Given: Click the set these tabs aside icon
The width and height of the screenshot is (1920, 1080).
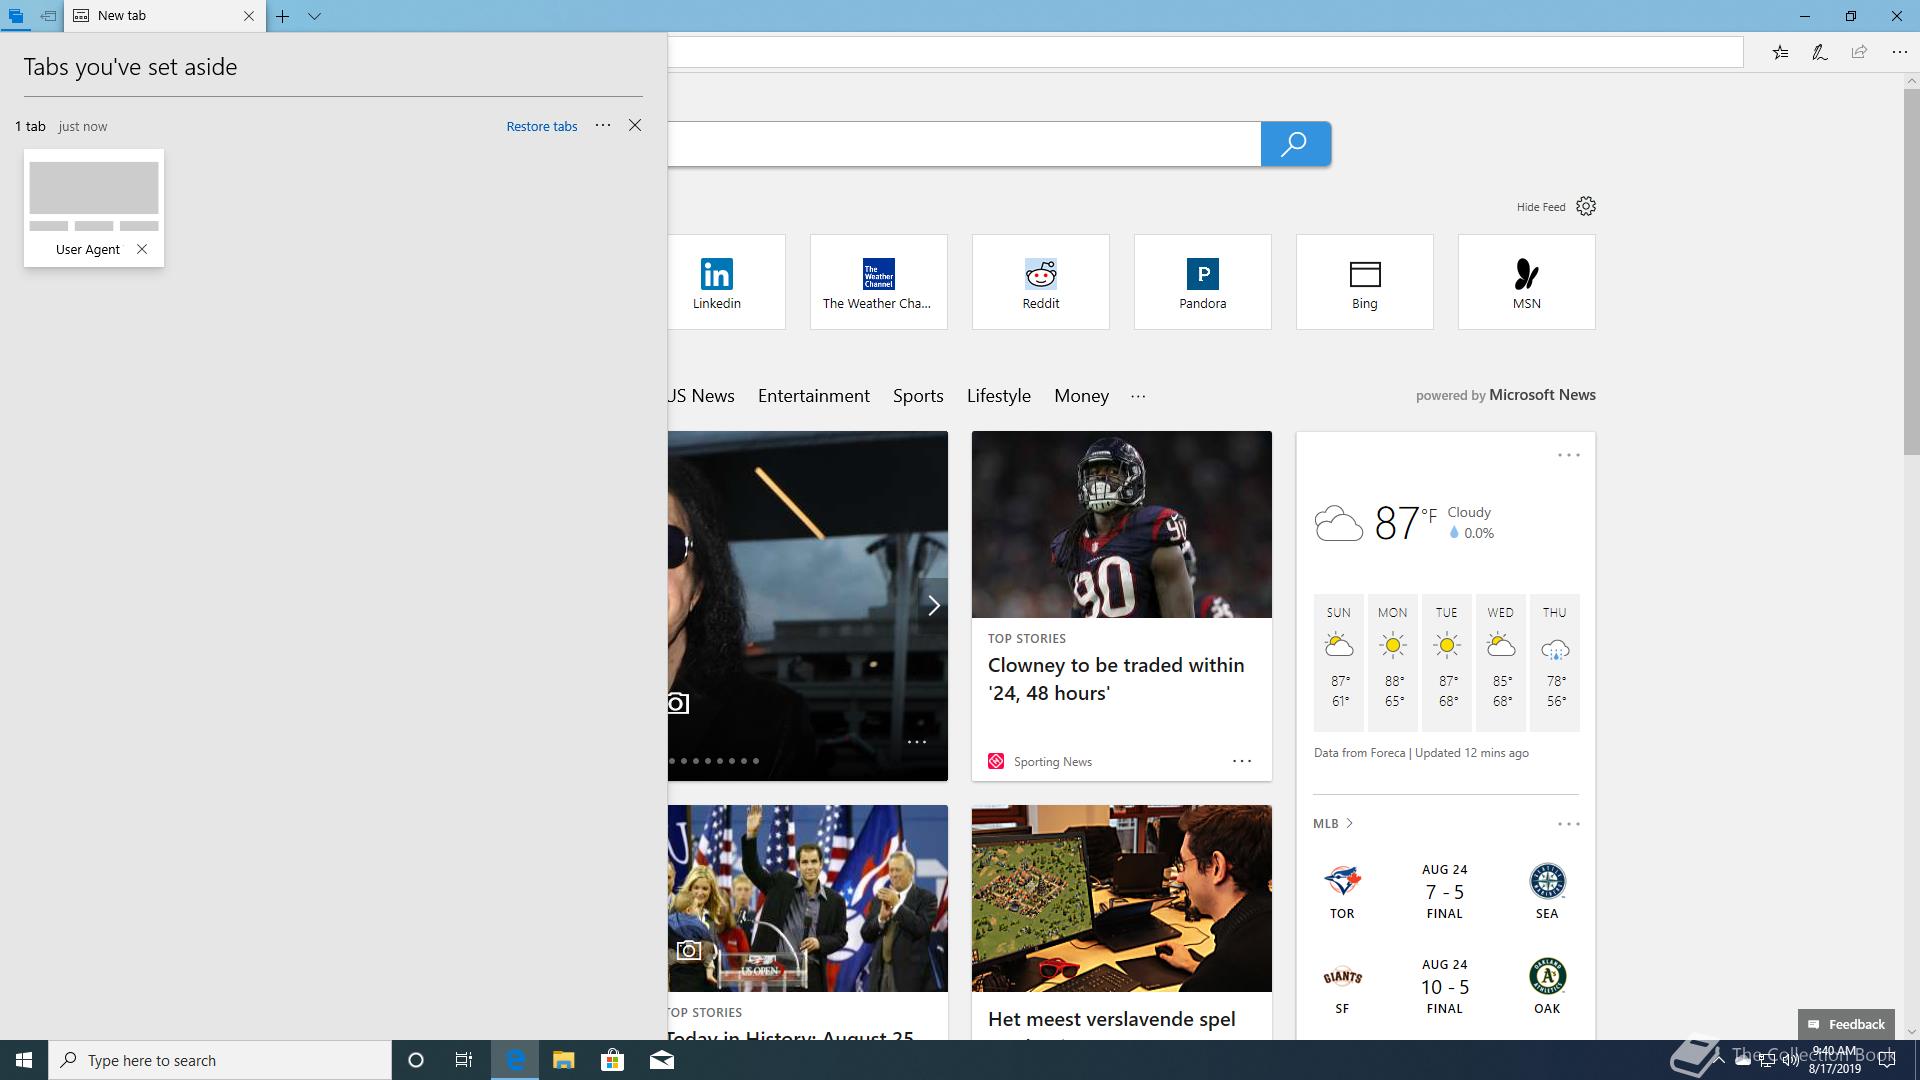Looking at the screenshot, I should coord(48,16).
